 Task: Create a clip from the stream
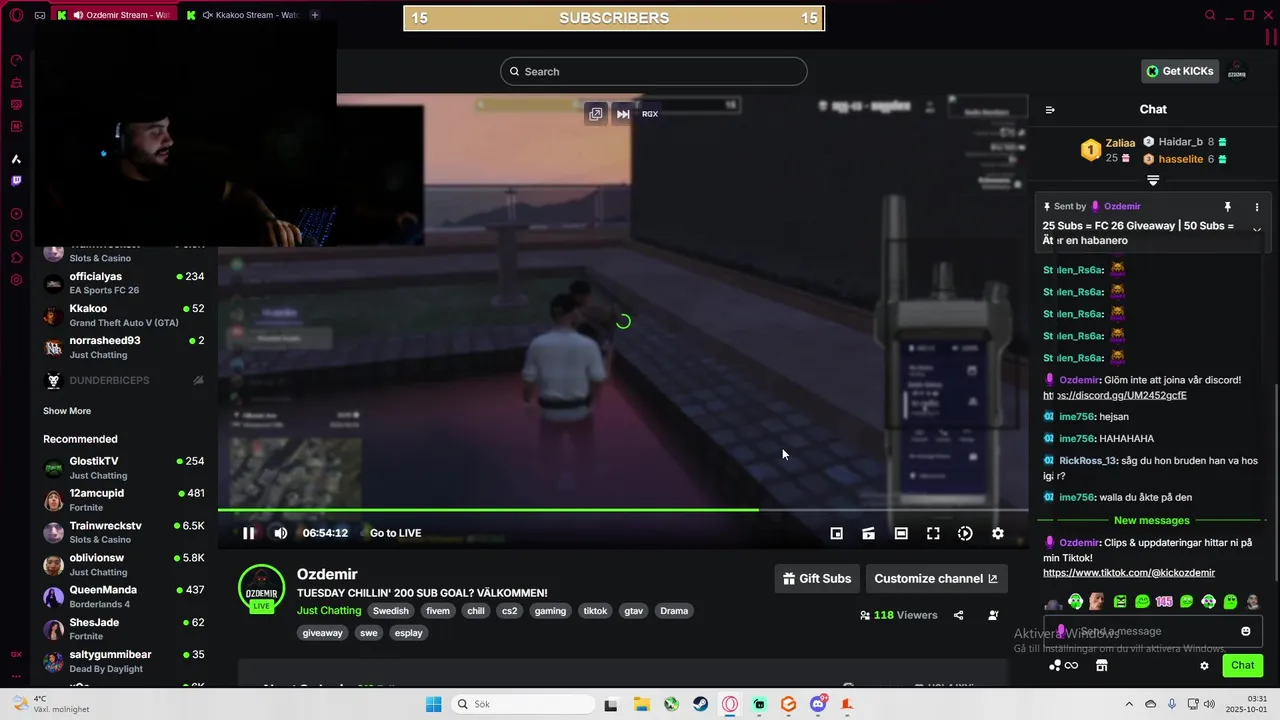(x=869, y=533)
